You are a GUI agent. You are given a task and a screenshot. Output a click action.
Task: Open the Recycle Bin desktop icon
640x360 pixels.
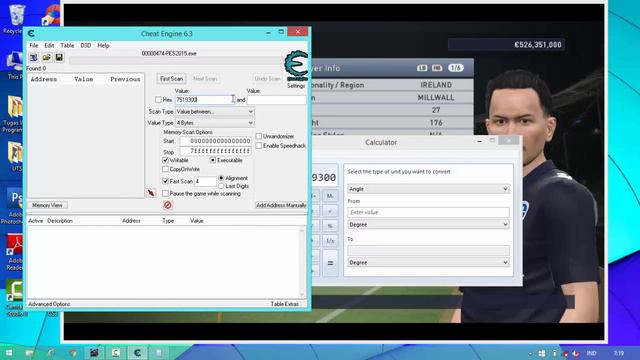[x=16, y=19]
